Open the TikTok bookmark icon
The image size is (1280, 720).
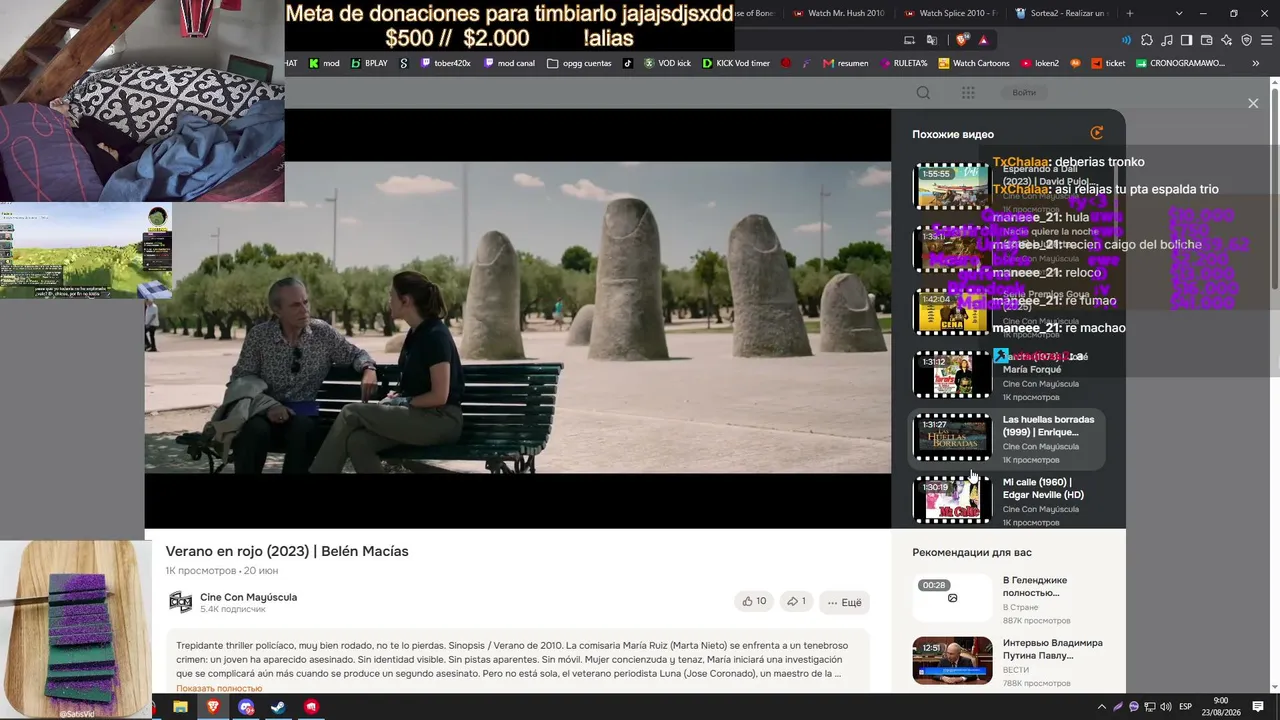pyautogui.click(x=628, y=63)
